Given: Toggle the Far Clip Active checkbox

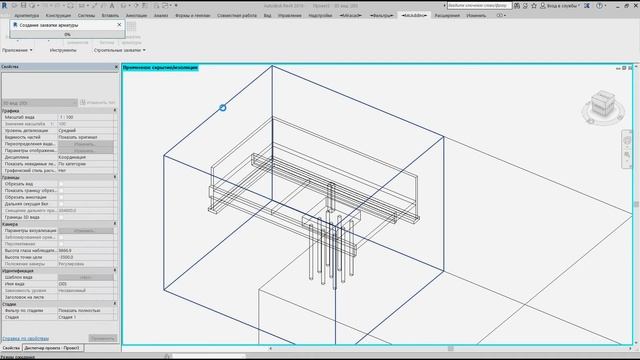Looking at the screenshot, I should pos(61,204).
